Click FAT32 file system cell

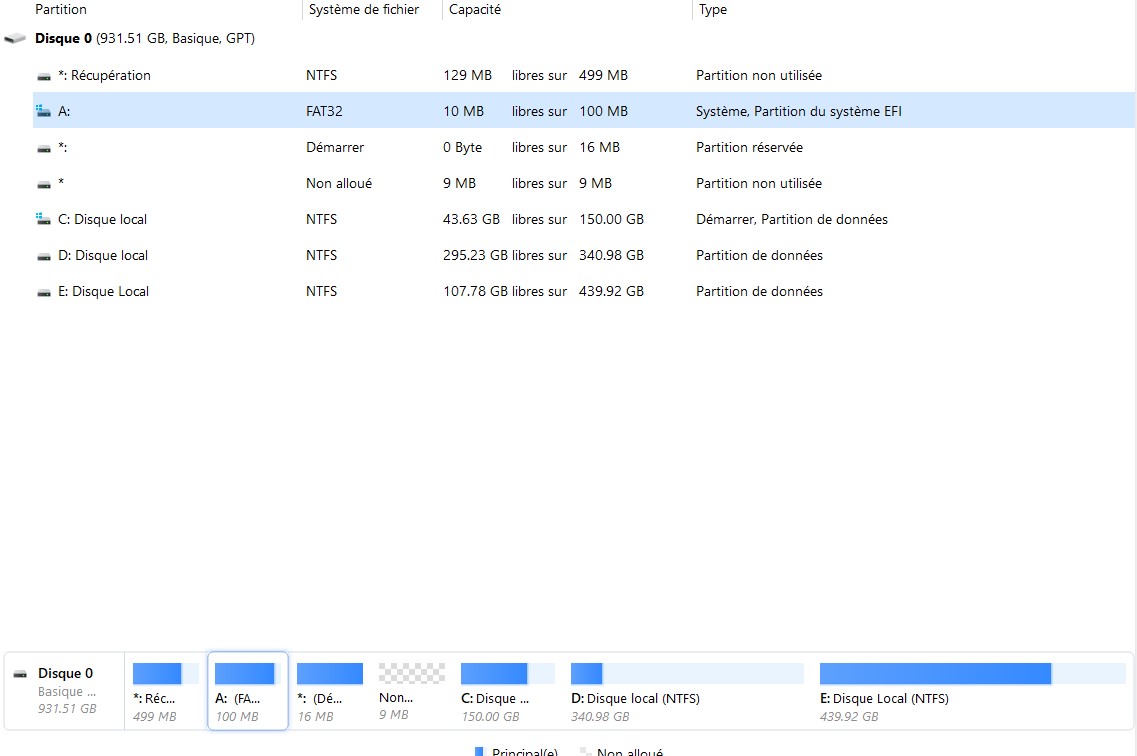click(324, 111)
